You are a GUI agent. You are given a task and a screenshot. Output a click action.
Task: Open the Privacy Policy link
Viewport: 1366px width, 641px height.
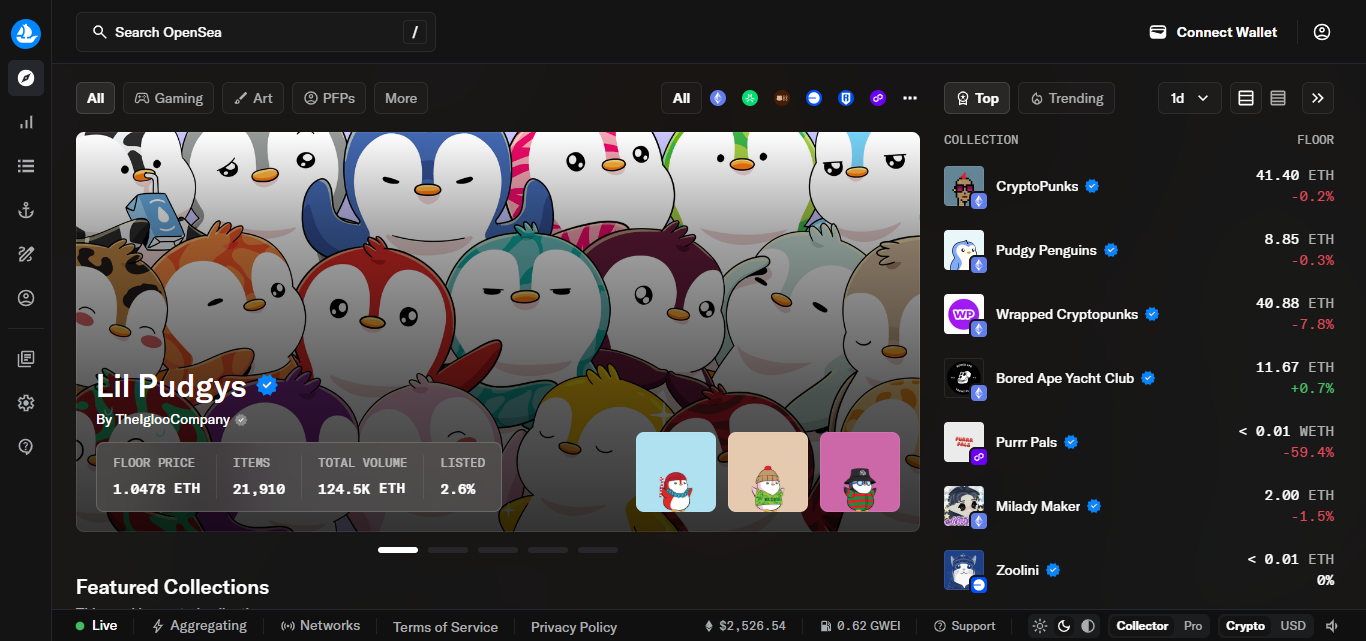click(574, 627)
